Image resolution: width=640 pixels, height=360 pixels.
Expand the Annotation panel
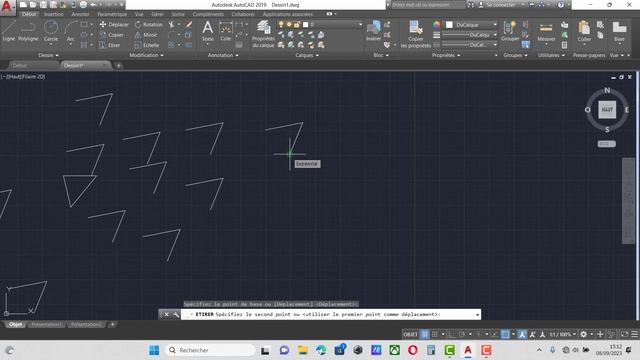tap(223, 55)
